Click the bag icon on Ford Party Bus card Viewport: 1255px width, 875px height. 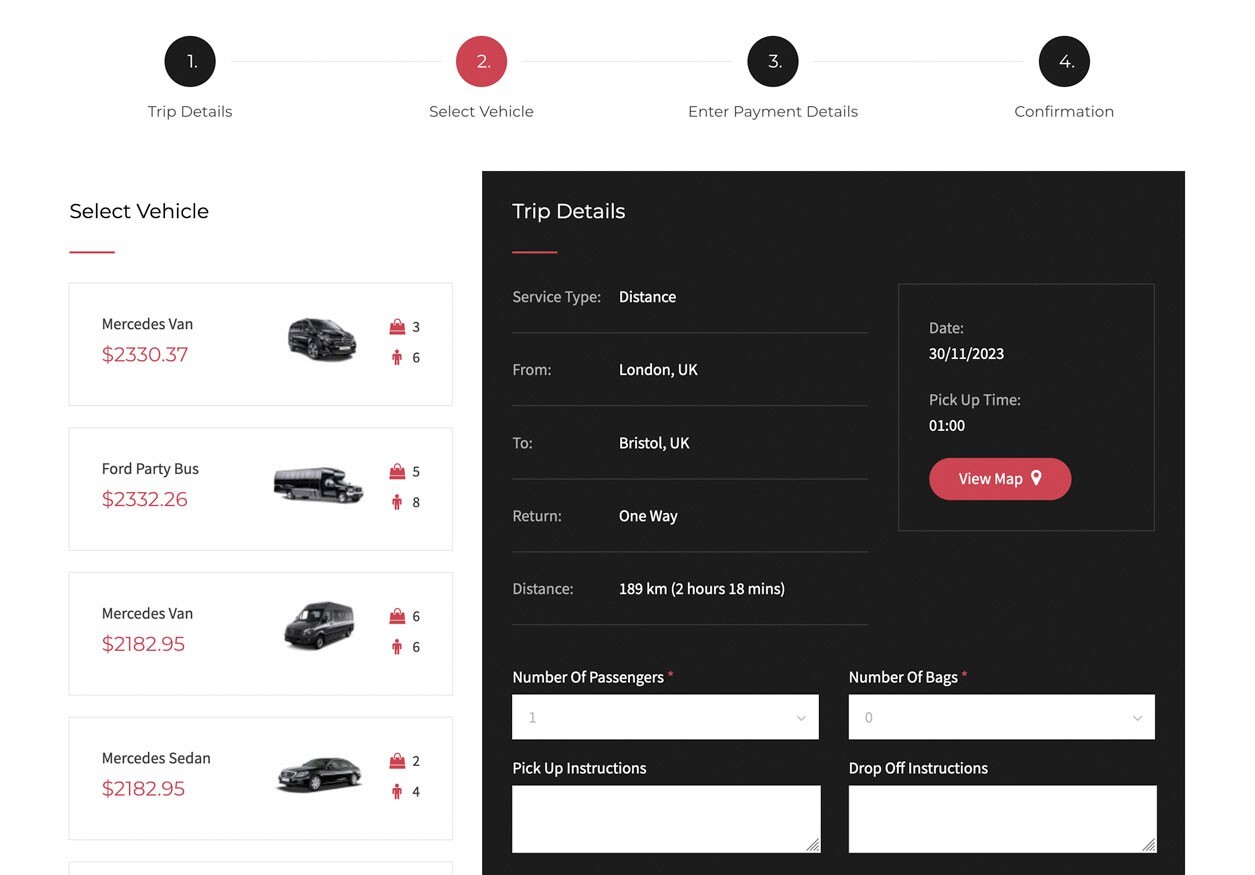[397, 471]
